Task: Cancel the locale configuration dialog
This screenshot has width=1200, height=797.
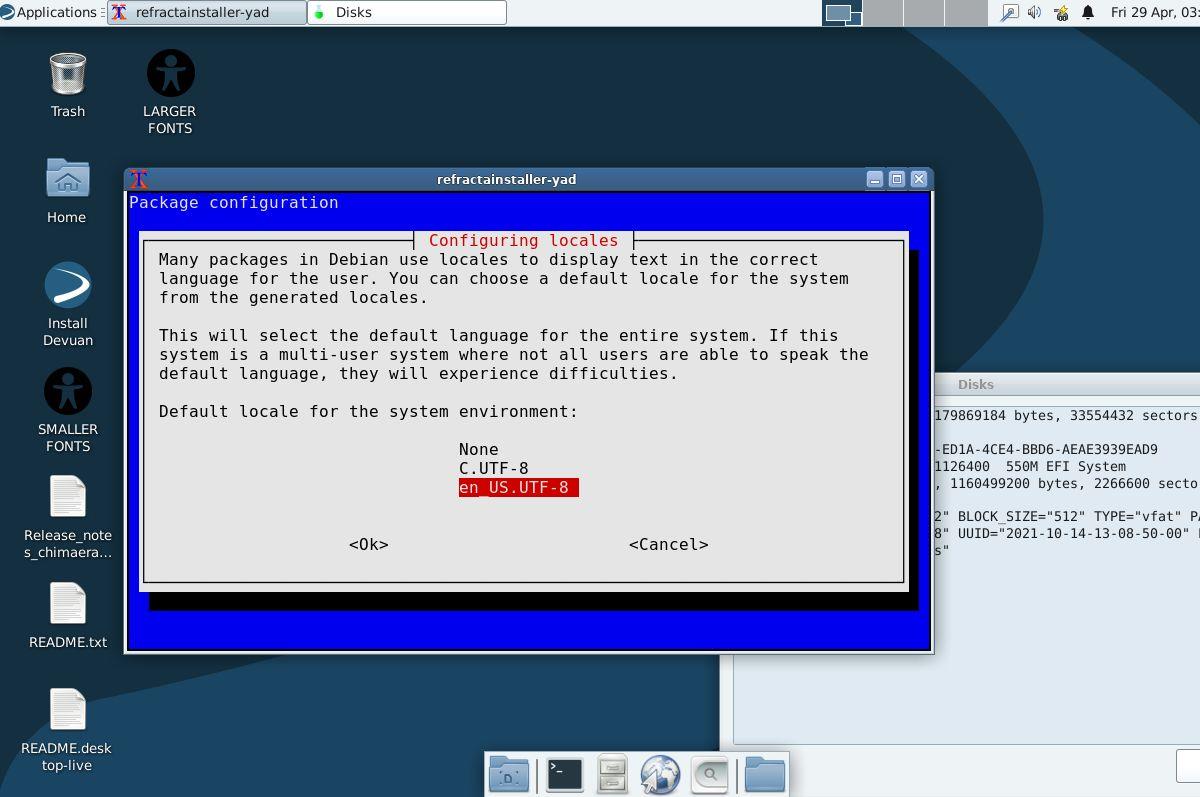Action: 668,544
